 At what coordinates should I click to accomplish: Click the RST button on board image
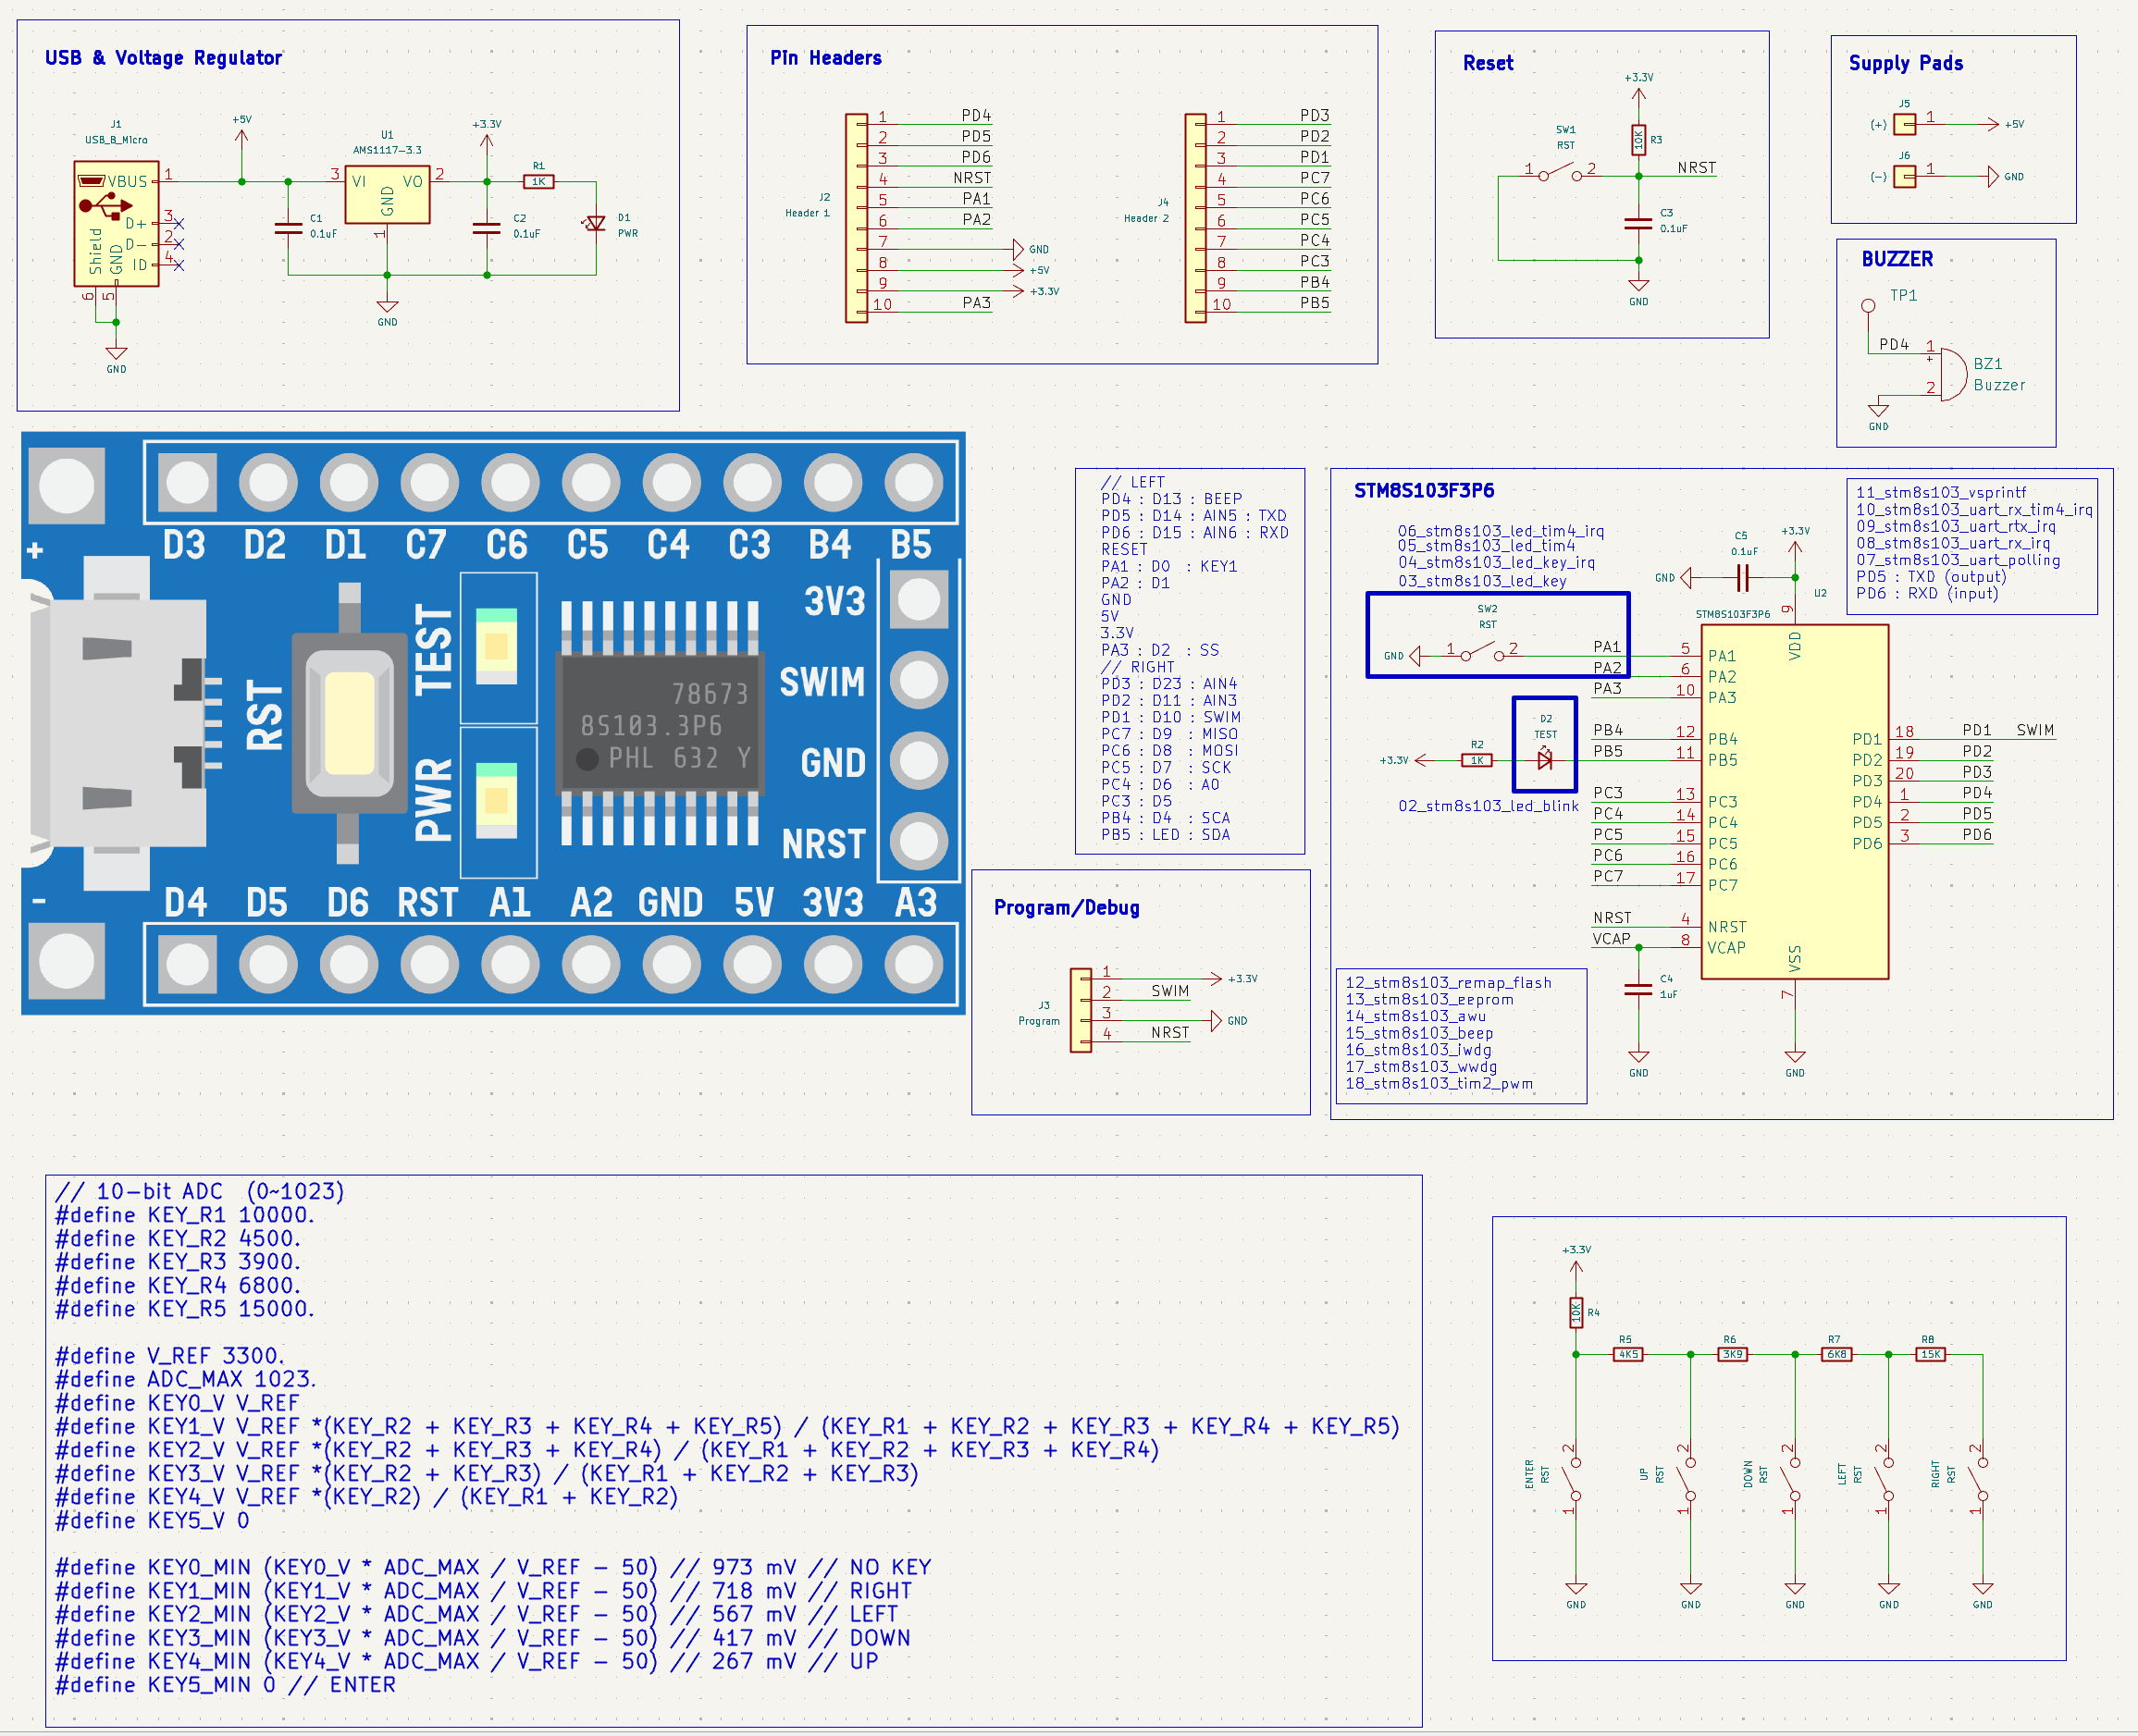(349, 723)
